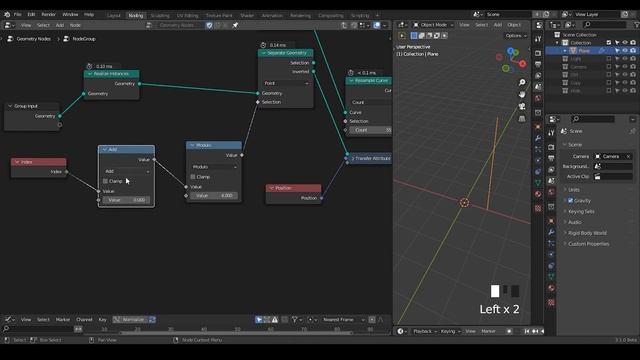Collapse the Index node with its chevron

click(x=17, y=162)
